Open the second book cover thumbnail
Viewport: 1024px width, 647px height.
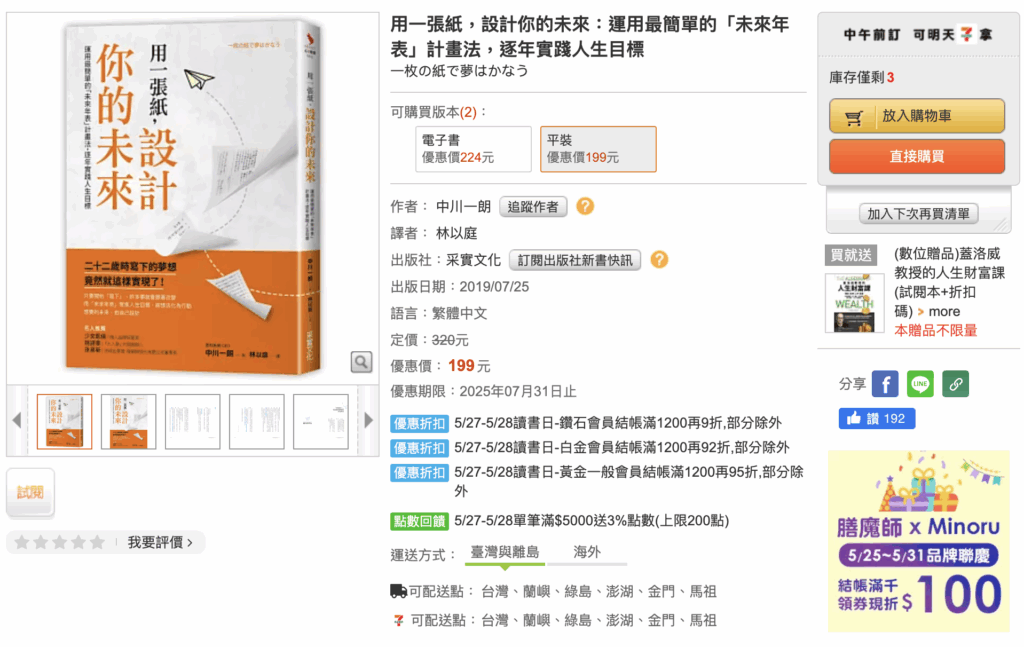[128, 422]
